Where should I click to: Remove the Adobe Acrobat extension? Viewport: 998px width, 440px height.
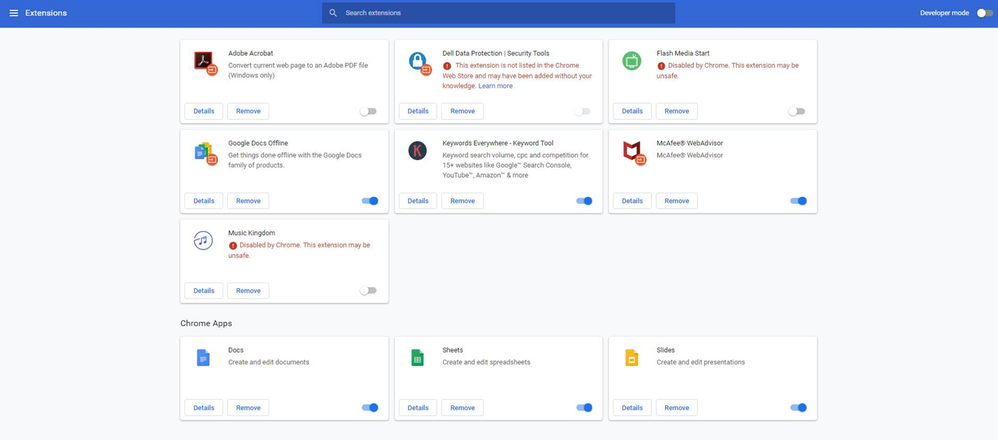[248, 111]
